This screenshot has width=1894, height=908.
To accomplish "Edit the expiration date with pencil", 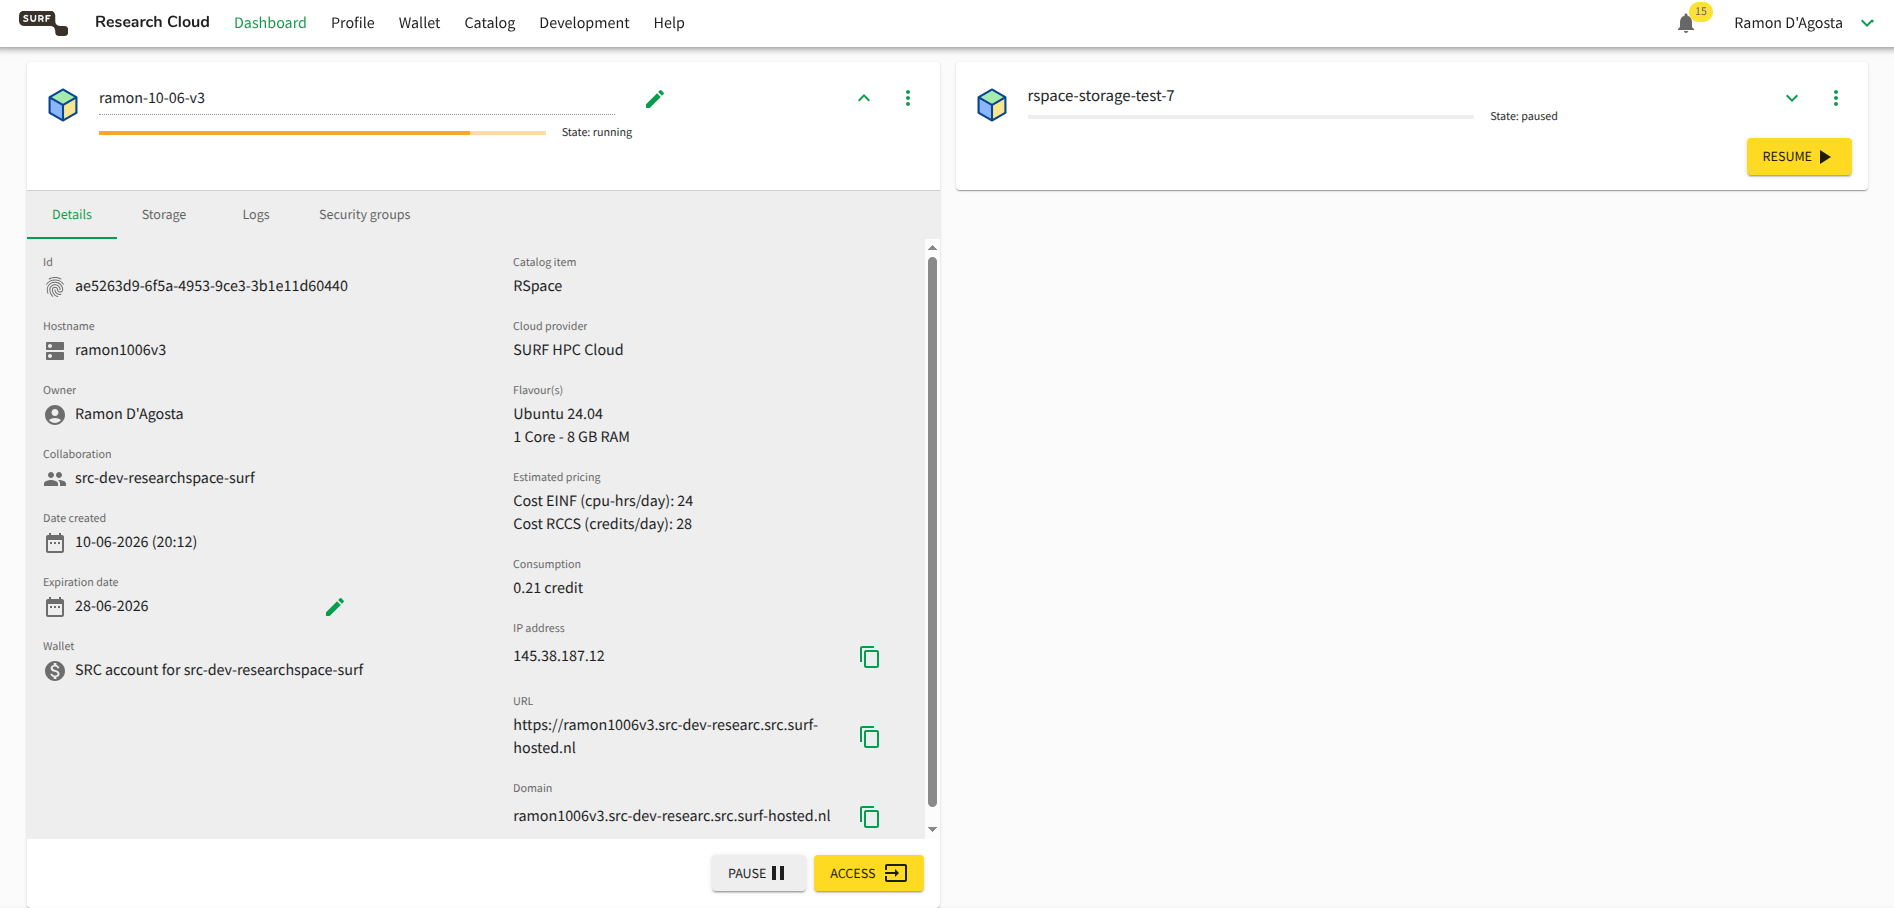I will [x=335, y=607].
